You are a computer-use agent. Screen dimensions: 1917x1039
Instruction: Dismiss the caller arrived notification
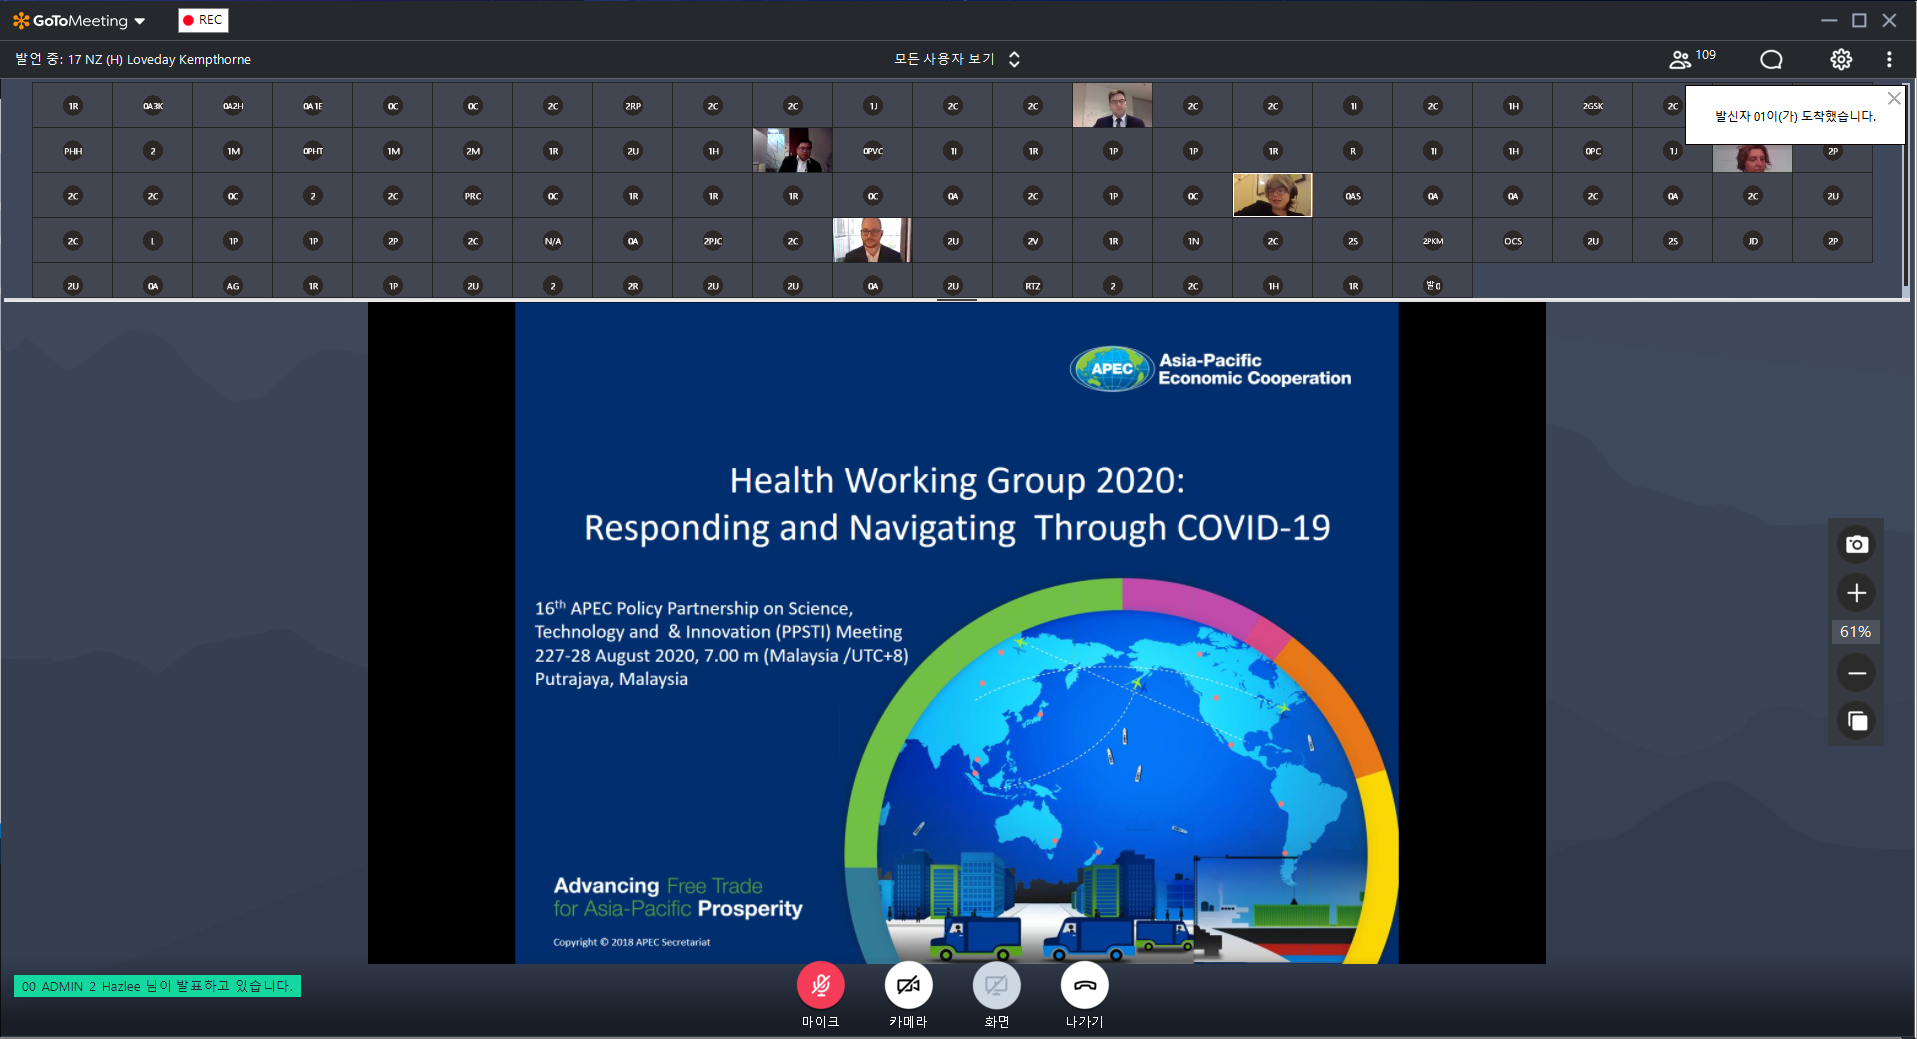[1893, 98]
